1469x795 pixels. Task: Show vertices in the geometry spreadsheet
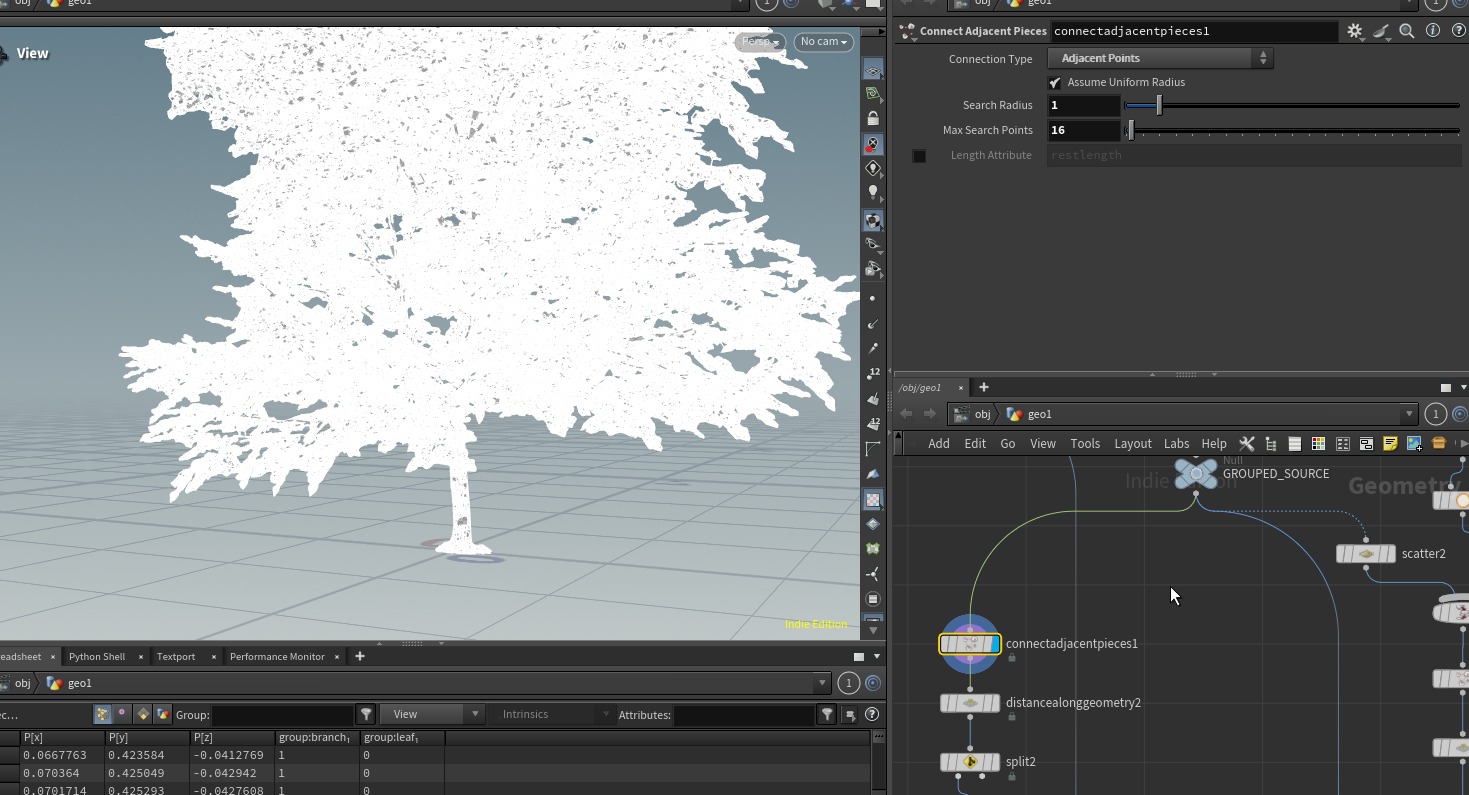point(123,714)
